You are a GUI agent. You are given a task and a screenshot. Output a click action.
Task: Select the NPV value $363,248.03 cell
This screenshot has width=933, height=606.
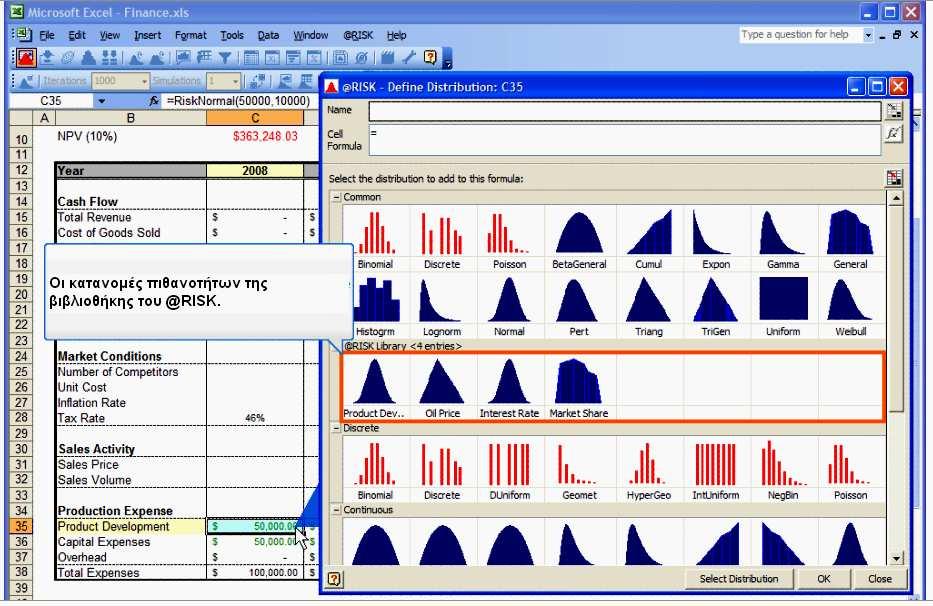pyautogui.click(x=255, y=136)
